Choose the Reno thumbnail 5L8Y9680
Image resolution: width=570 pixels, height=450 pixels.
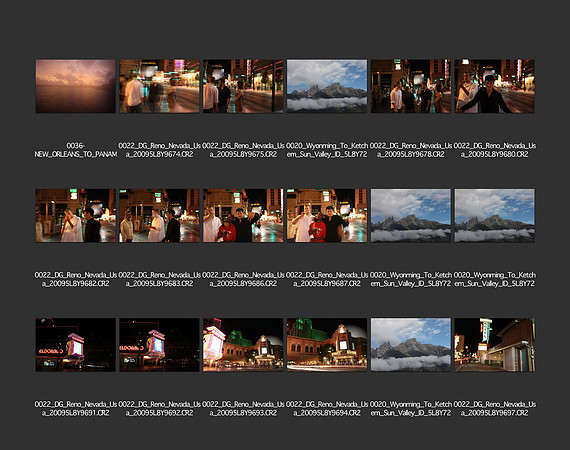pyautogui.click(x=494, y=86)
